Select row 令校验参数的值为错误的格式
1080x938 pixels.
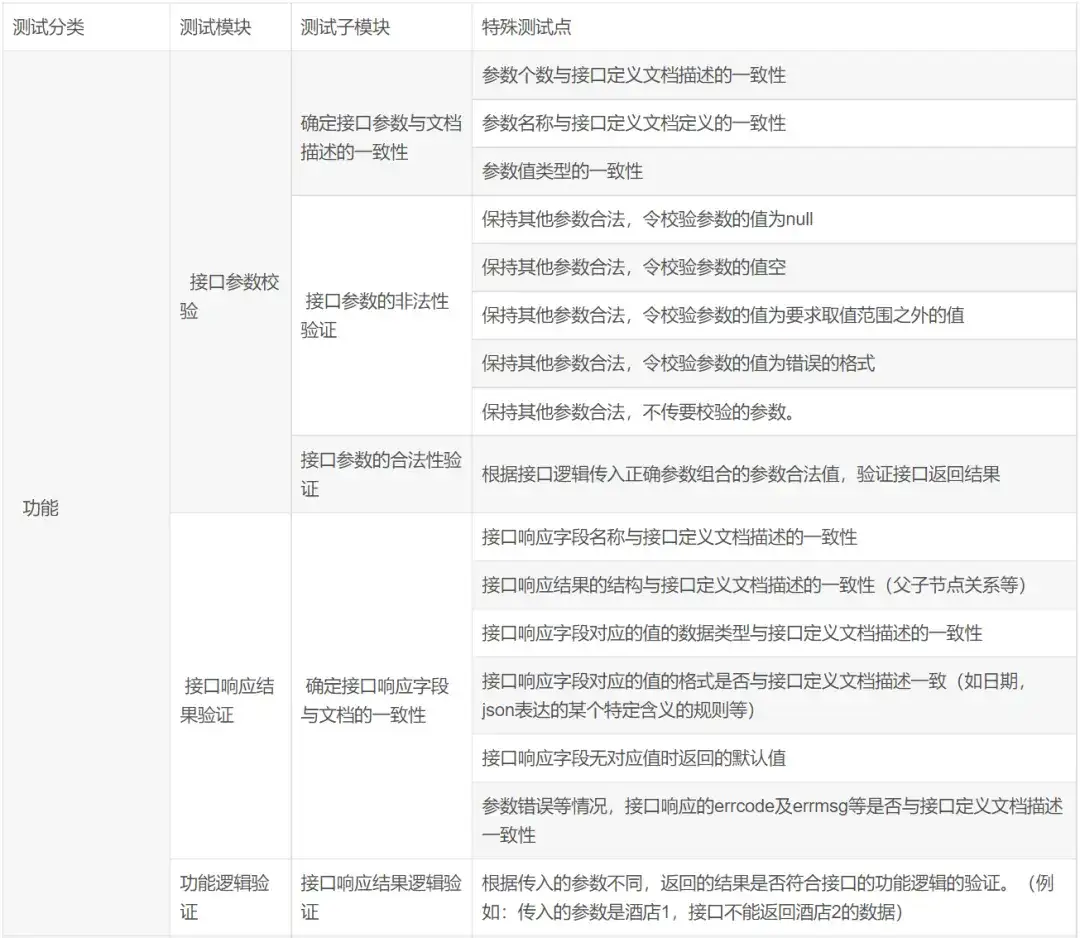pyautogui.click(x=774, y=363)
